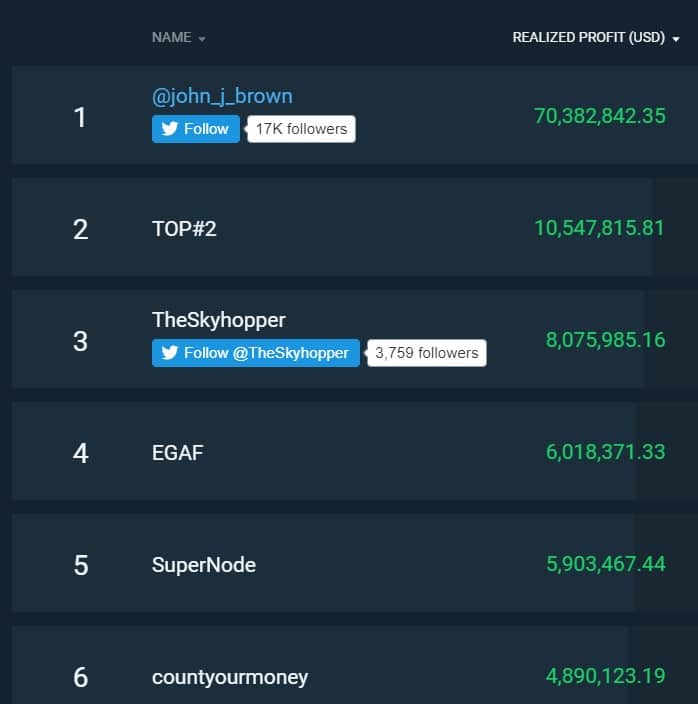This screenshot has width=698, height=704.
Task: View the 17K followers bubble
Action: coord(301,129)
